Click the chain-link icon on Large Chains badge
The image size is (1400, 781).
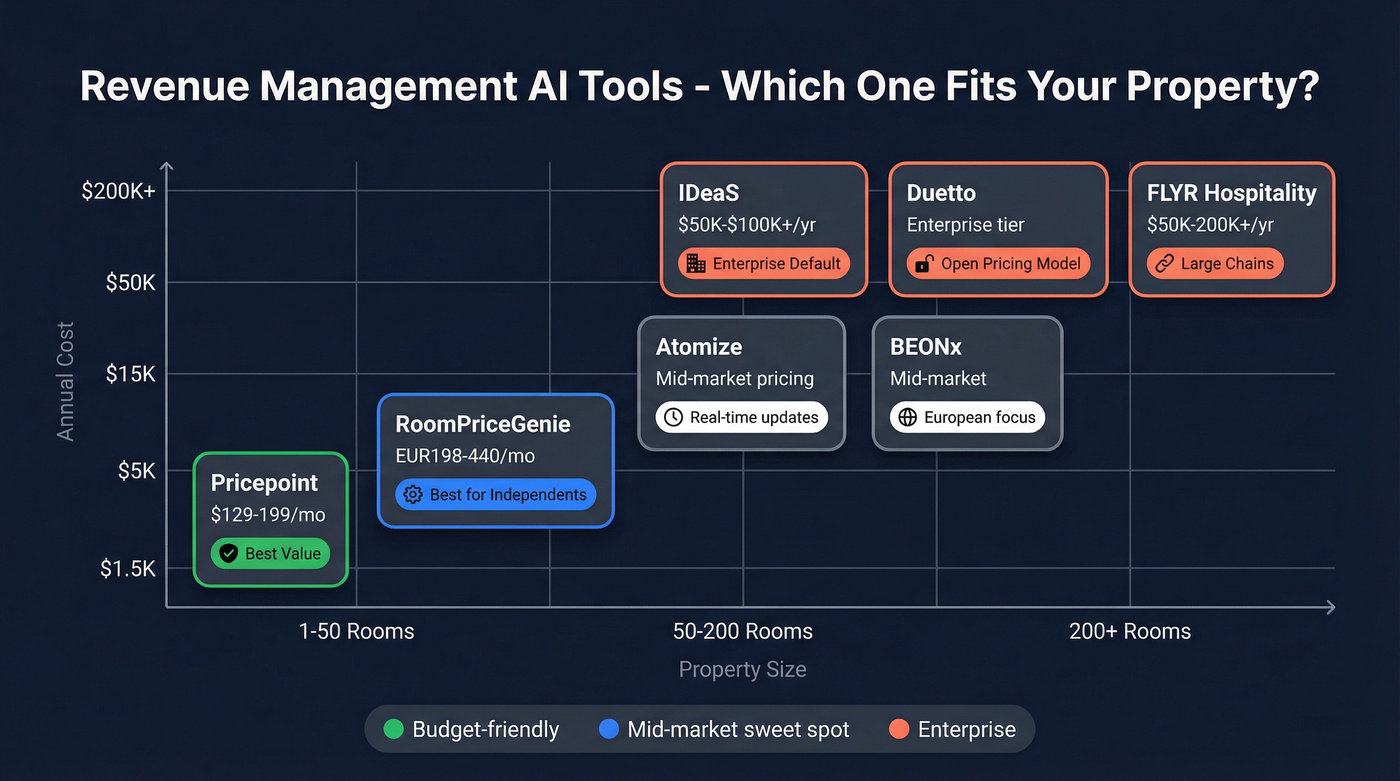pyautogui.click(x=1166, y=263)
